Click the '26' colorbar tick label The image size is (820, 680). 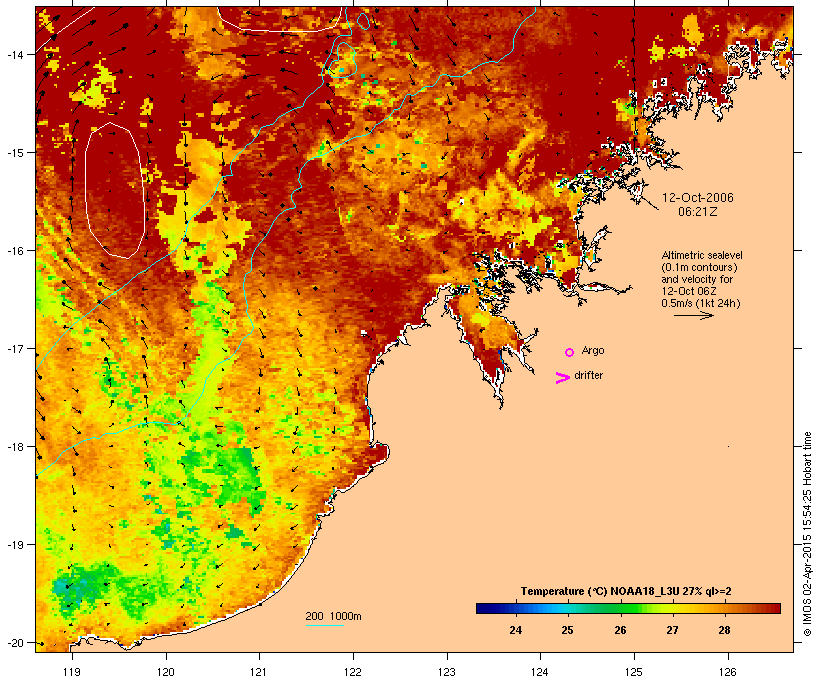pos(620,630)
